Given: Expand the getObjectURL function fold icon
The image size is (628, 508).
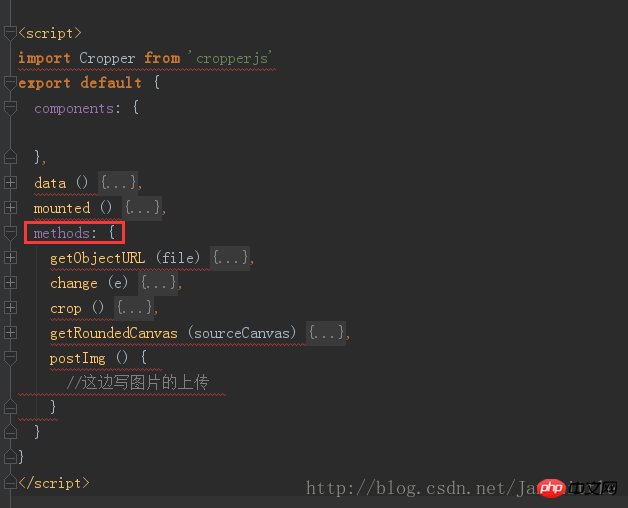Looking at the screenshot, I should [10, 258].
